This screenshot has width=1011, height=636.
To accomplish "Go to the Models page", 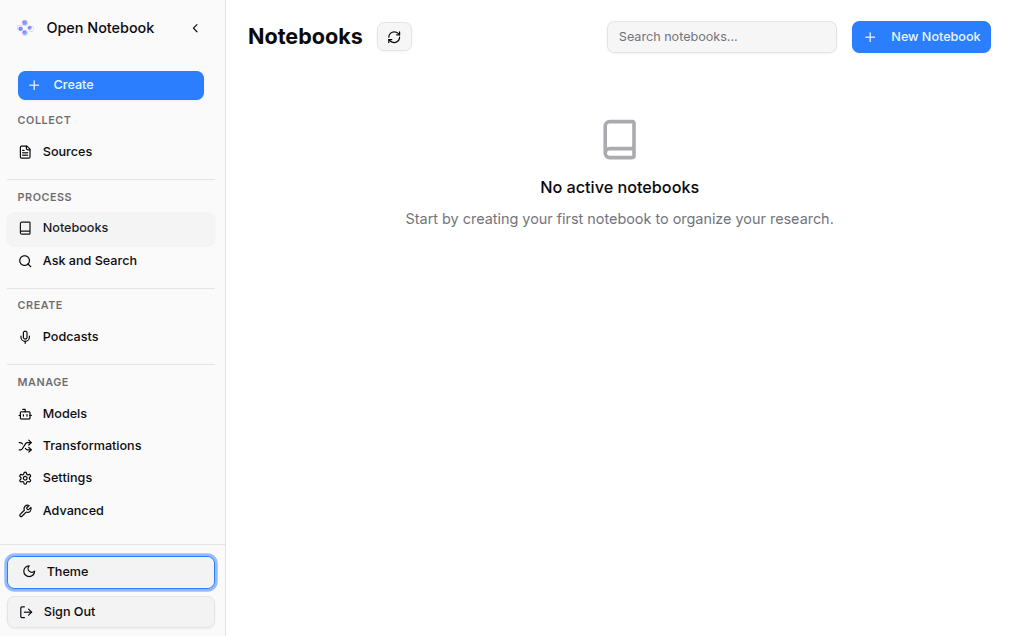I will (x=65, y=414).
